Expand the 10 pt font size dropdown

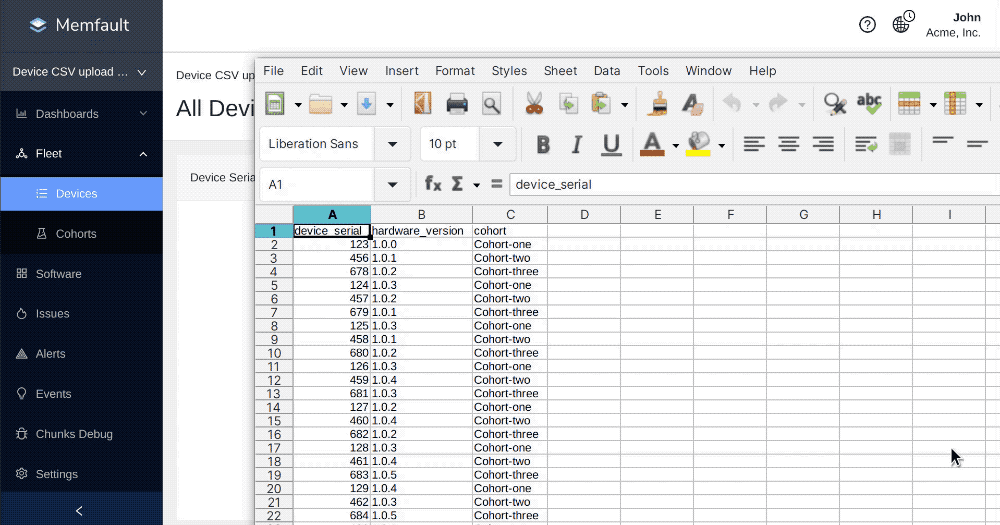(x=497, y=144)
